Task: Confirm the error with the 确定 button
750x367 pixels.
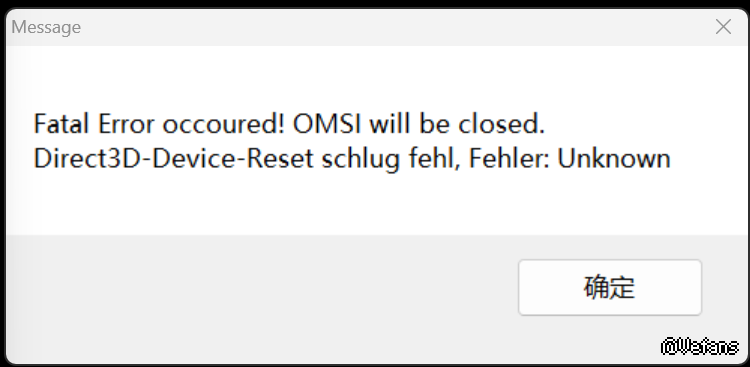Action: (x=610, y=288)
